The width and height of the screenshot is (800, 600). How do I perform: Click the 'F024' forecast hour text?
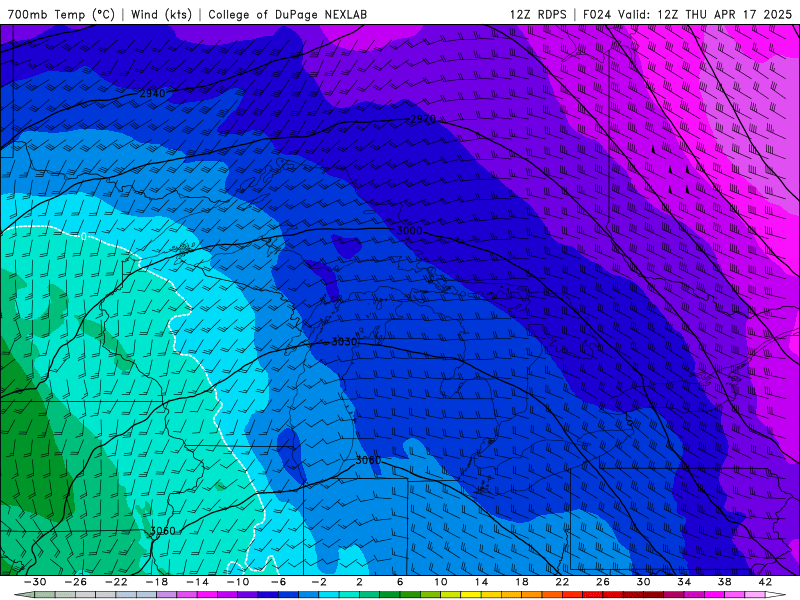coord(597,14)
